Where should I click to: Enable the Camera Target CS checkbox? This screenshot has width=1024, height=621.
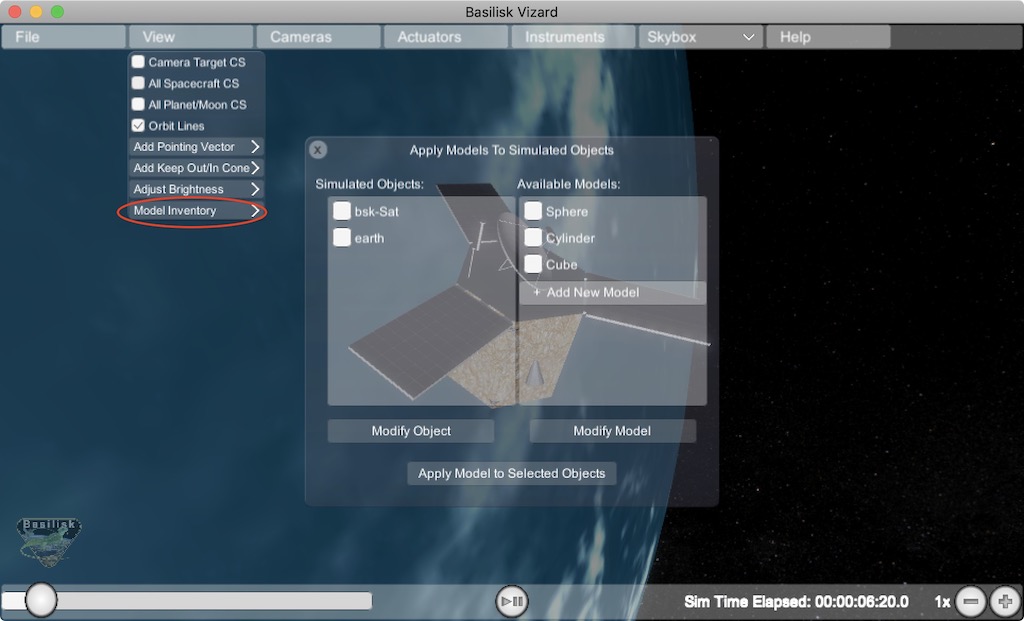pos(139,62)
